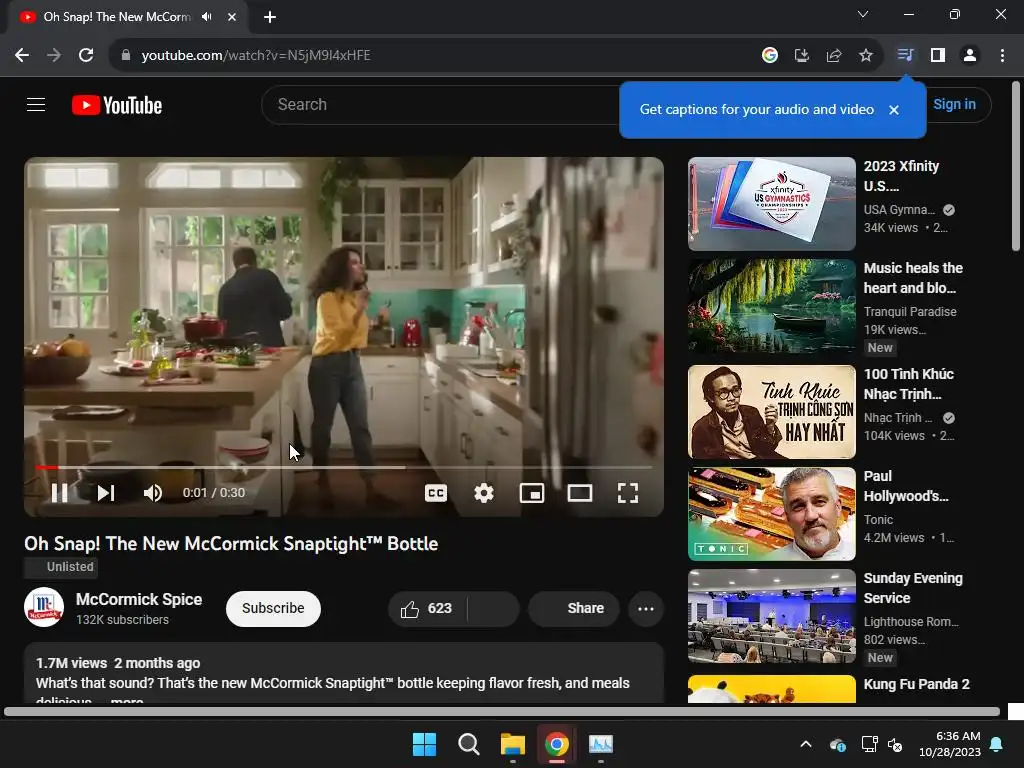Install app icon in address bar

tap(801, 56)
